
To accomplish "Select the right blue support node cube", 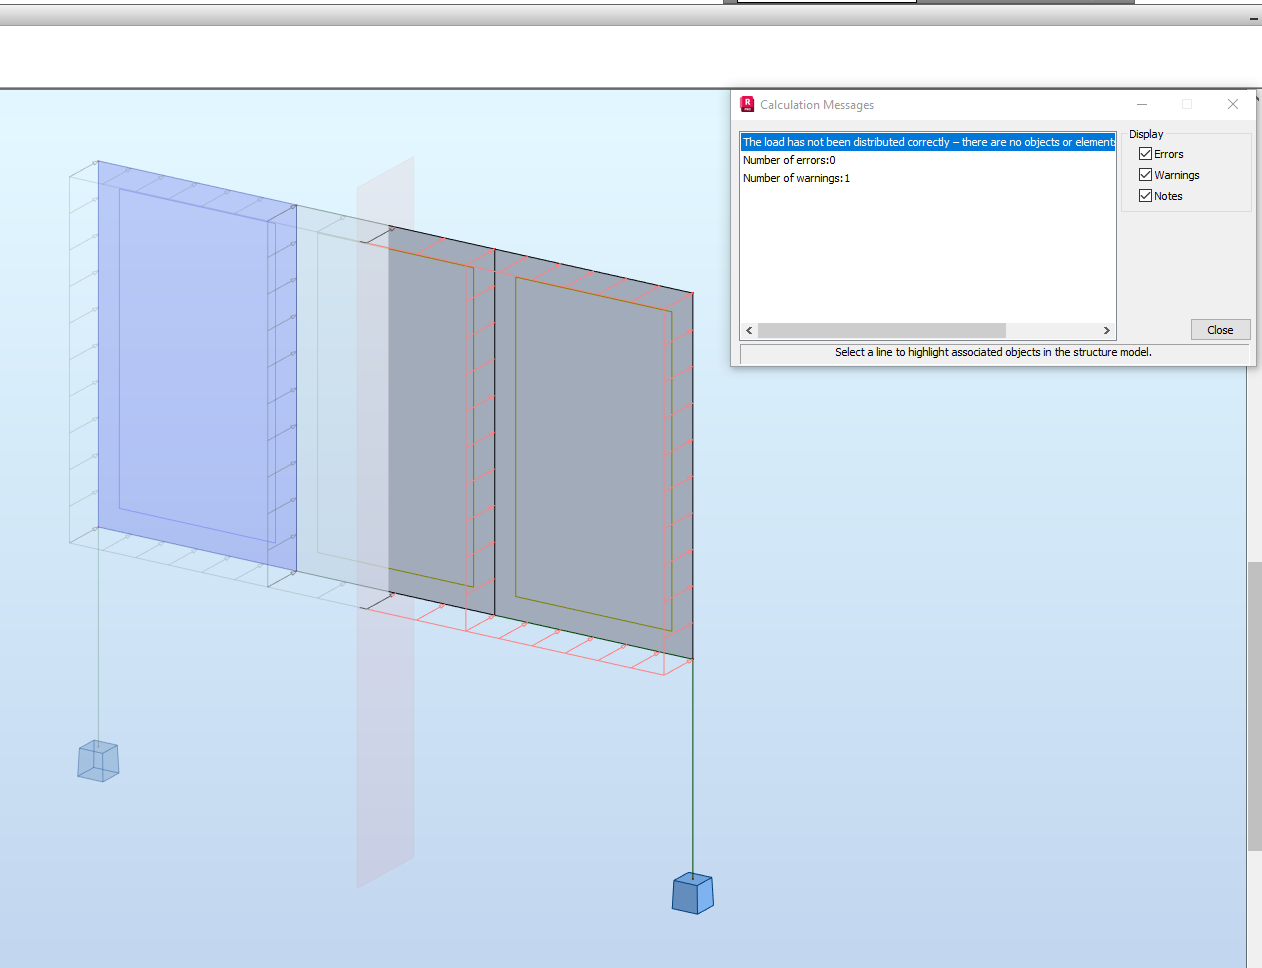I will click(691, 895).
